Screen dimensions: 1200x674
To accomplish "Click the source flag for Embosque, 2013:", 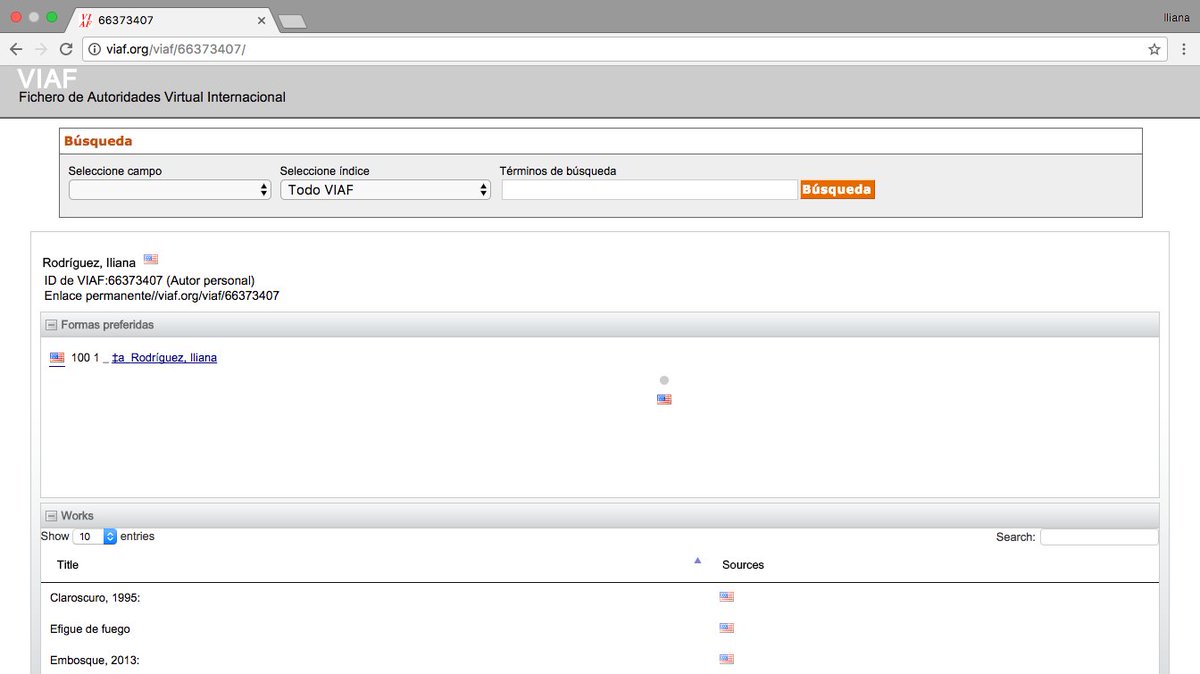I will click(727, 659).
